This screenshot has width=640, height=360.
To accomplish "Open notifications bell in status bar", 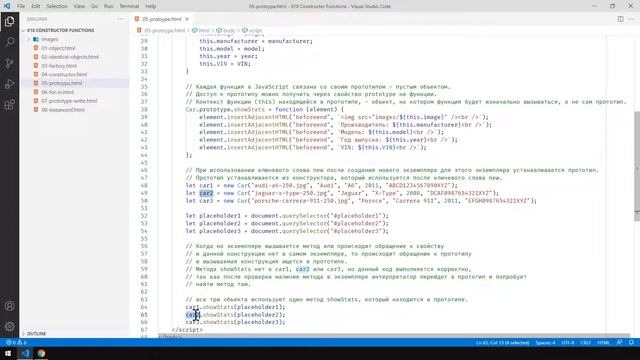I will (631, 342).
